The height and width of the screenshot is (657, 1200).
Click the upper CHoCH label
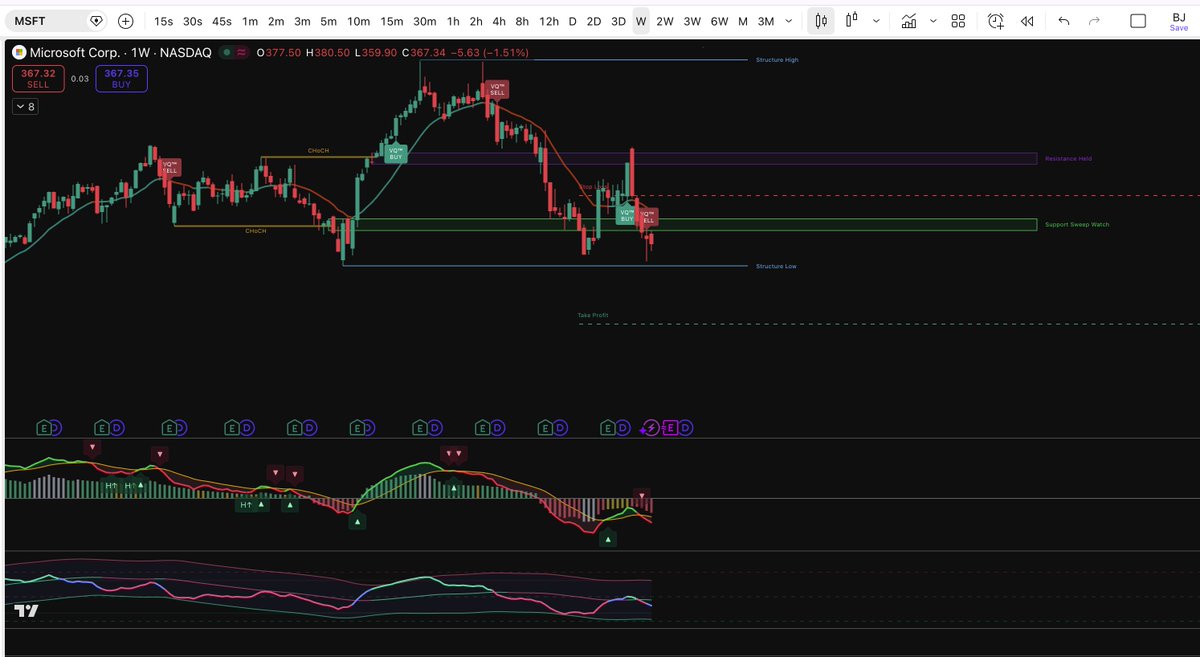point(318,151)
